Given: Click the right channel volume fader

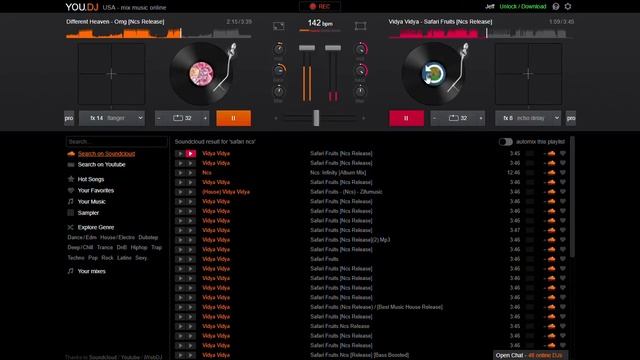Looking at the screenshot, I should [333, 48].
